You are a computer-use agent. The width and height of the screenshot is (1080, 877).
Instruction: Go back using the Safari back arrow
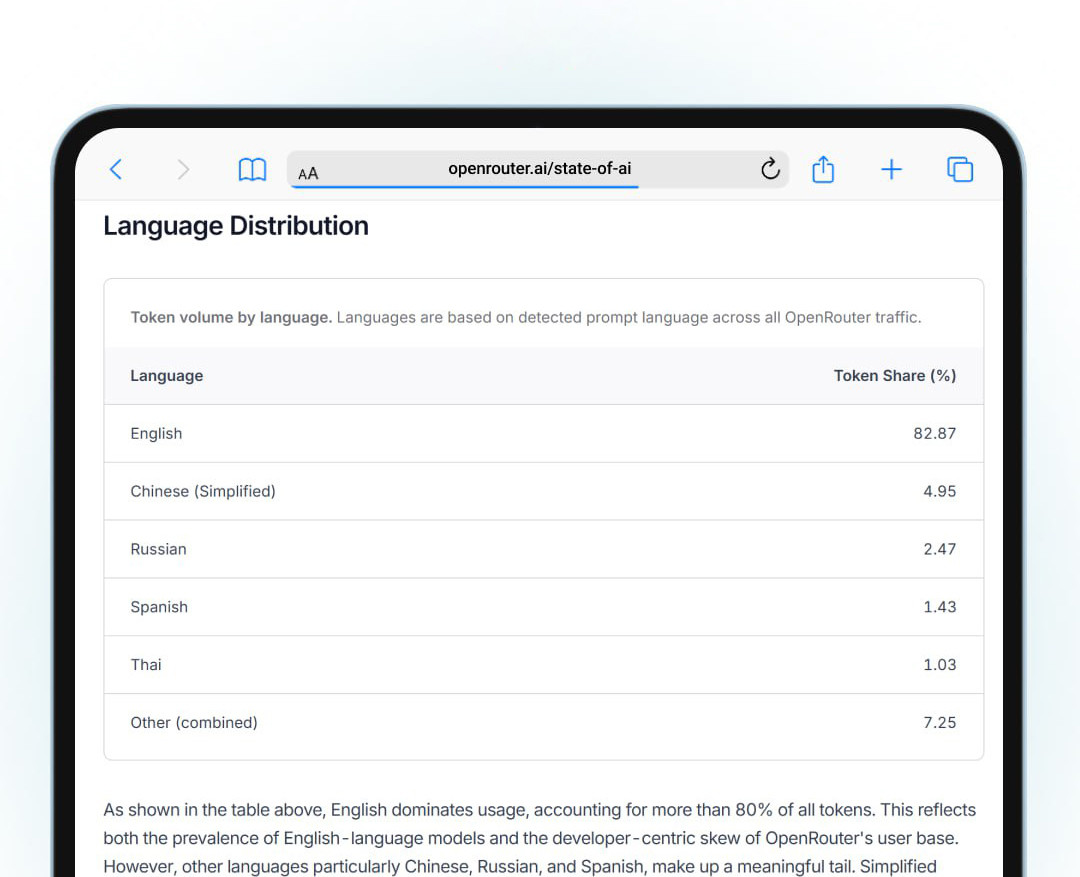(x=116, y=170)
